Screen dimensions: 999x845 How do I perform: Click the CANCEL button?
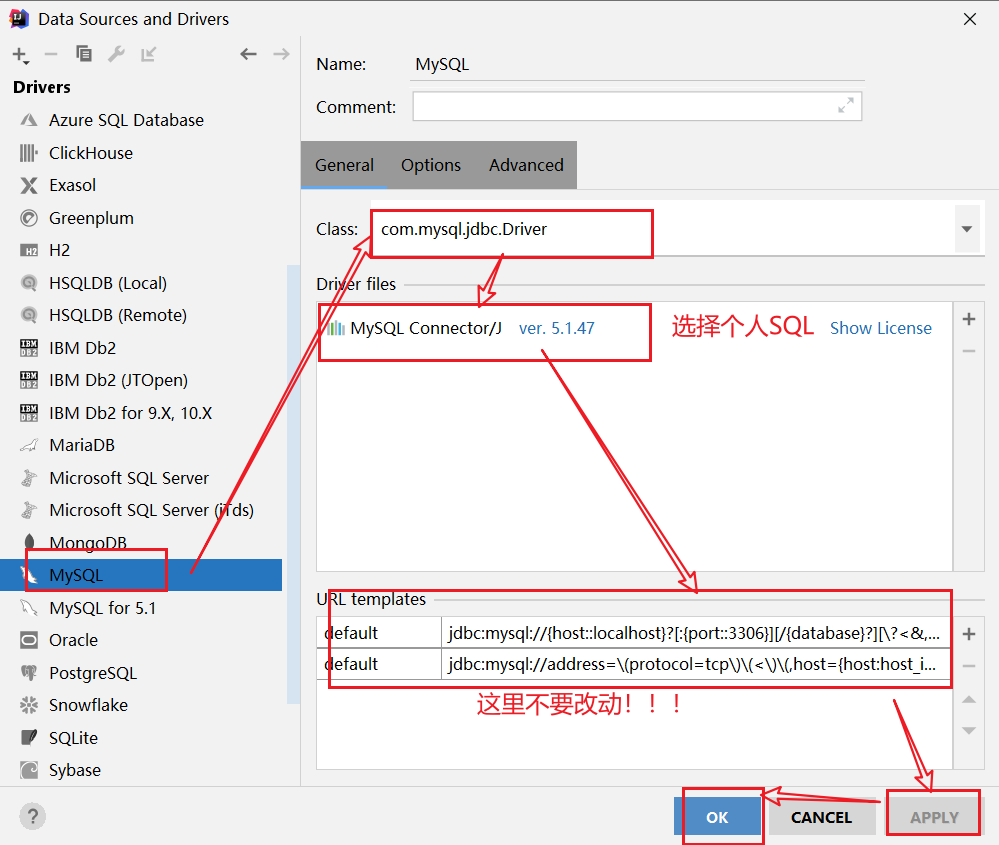point(821,817)
